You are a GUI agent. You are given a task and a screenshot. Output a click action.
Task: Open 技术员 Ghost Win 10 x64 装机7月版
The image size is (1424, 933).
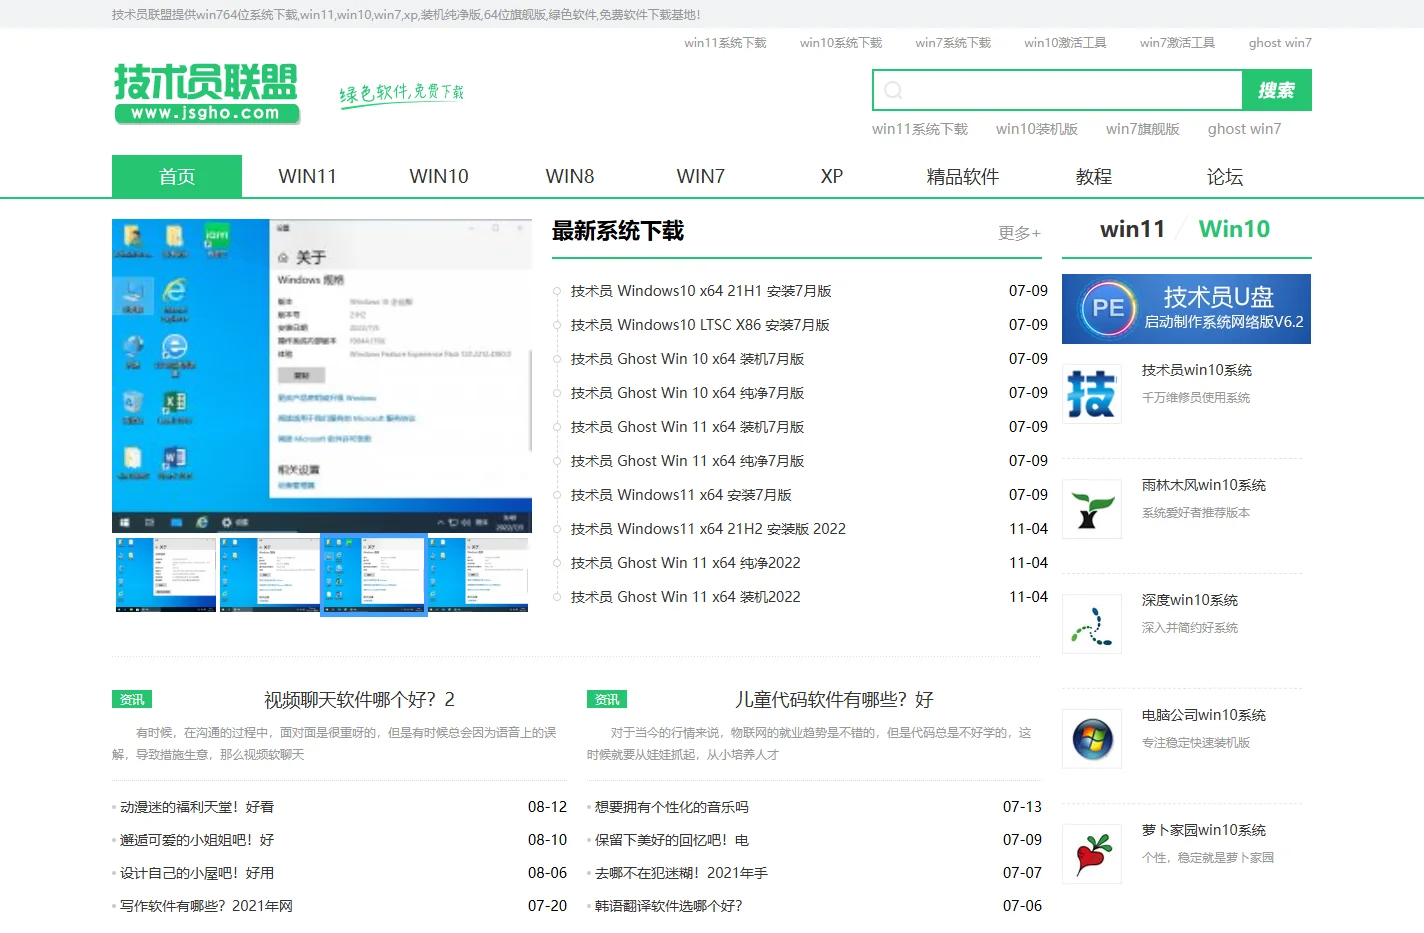(687, 359)
